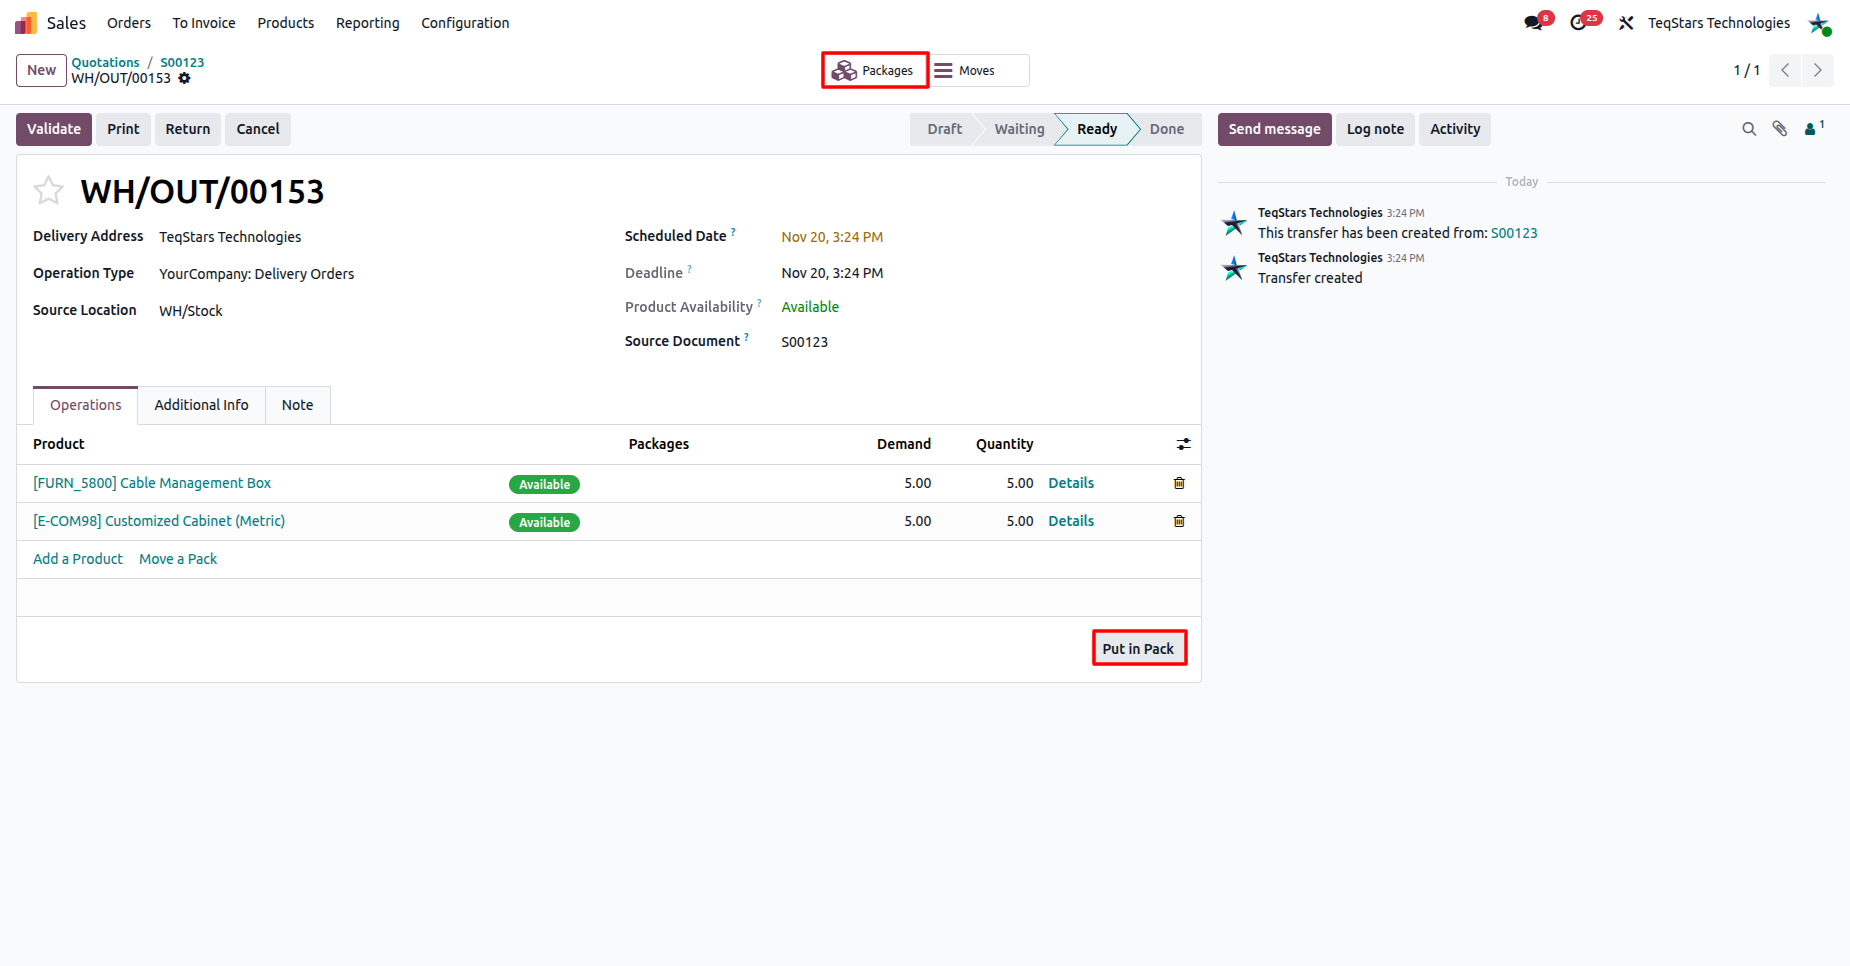Viewport: 1850px width, 966px height.
Task: Click the Send message button
Action: tap(1275, 129)
